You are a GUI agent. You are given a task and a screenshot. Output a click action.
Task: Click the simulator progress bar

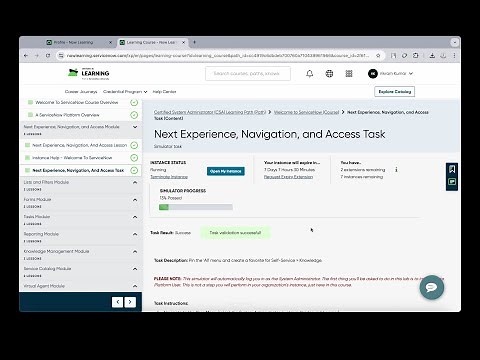pyautogui.click(x=196, y=207)
